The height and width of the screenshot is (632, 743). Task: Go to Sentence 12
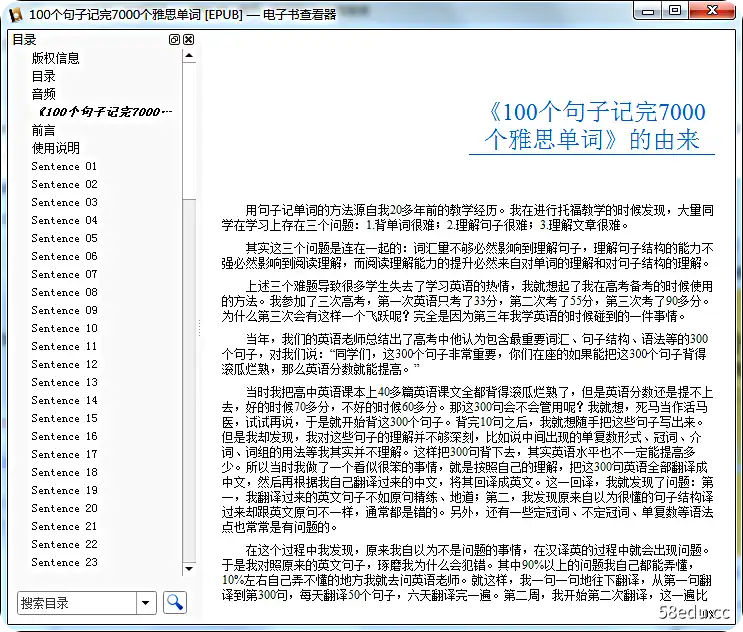(x=64, y=364)
